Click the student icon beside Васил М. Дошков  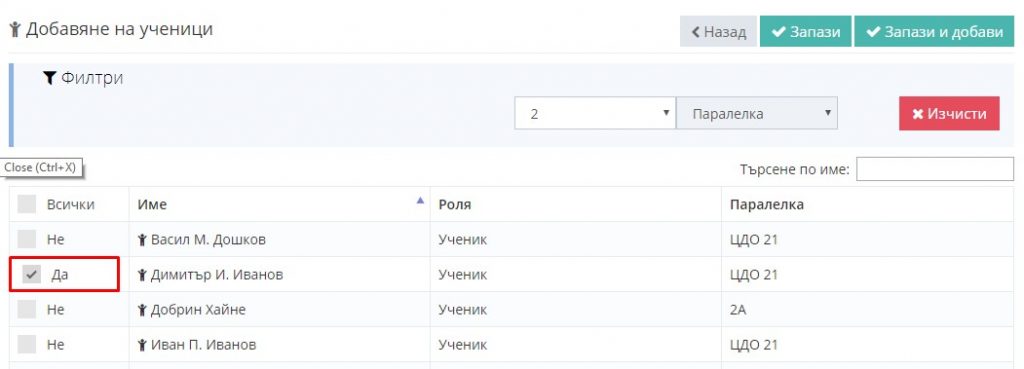coord(142,240)
